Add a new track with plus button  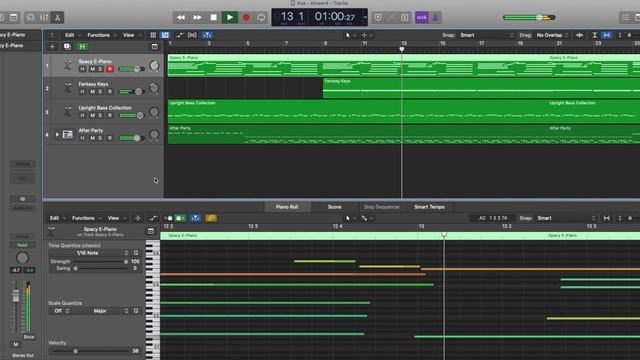52,47
